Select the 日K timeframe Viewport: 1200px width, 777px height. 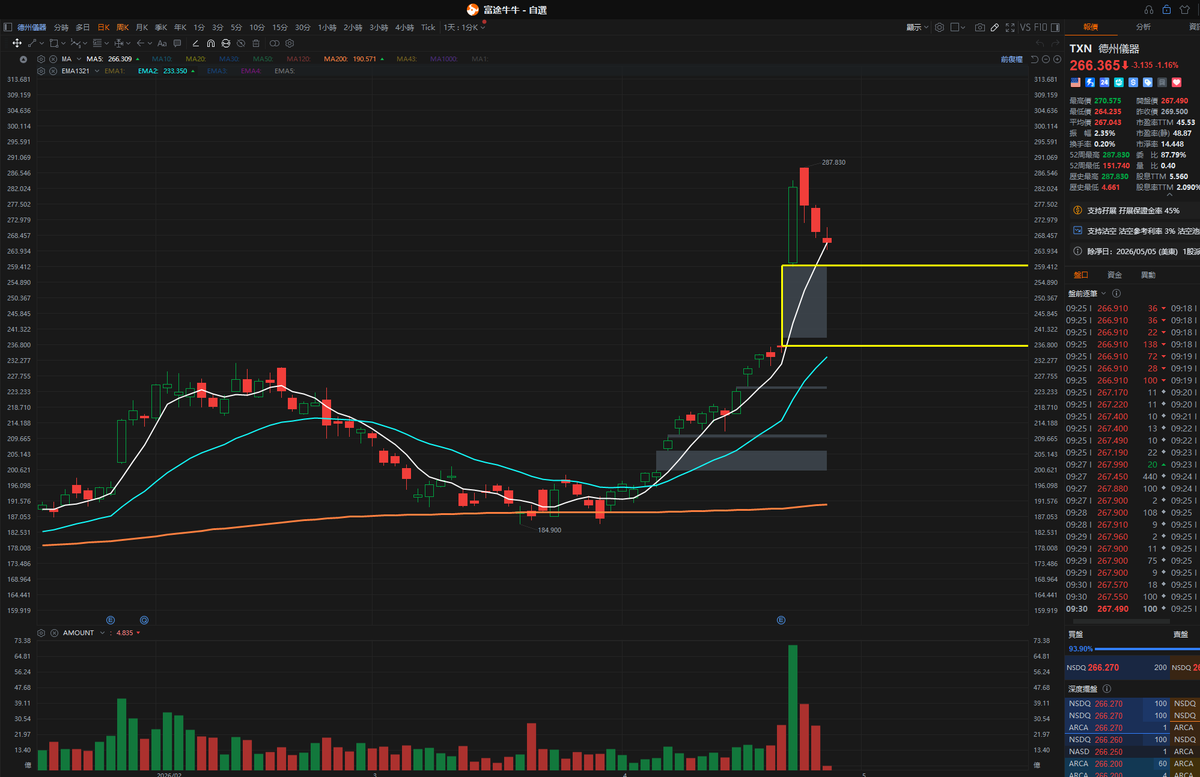click(103, 27)
